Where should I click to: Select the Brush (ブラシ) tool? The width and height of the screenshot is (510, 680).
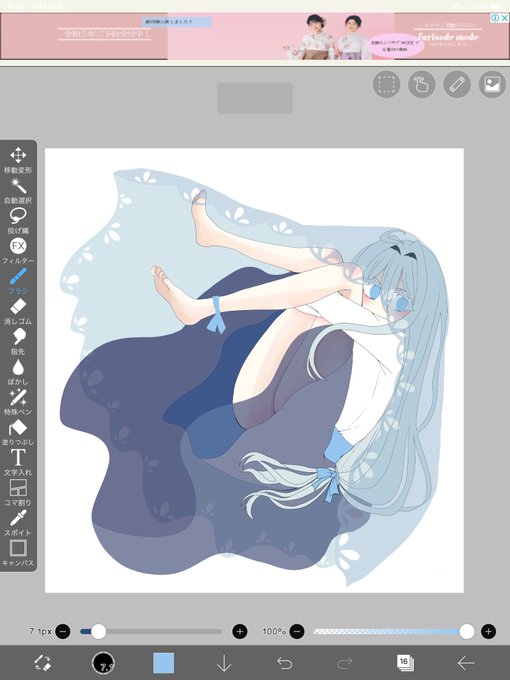pos(18,281)
